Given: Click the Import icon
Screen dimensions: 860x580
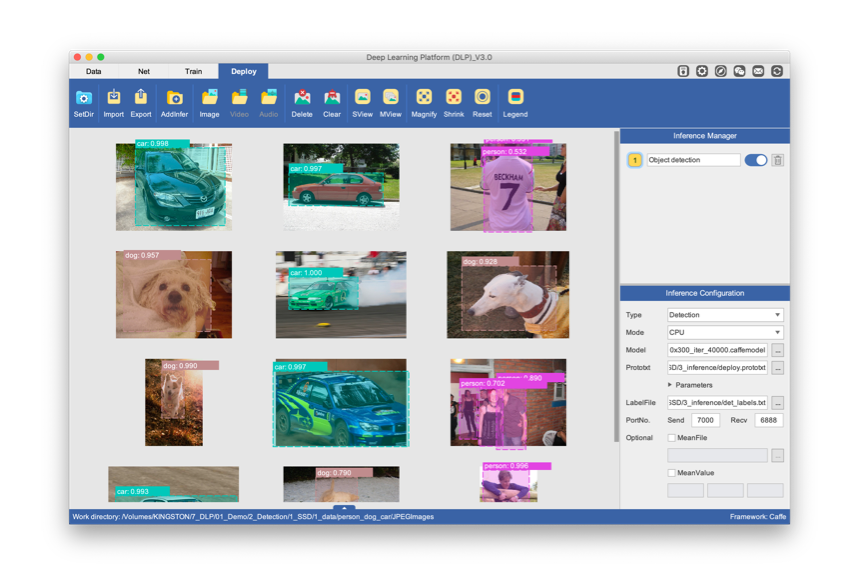Looking at the screenshot, I should [114, 98].
